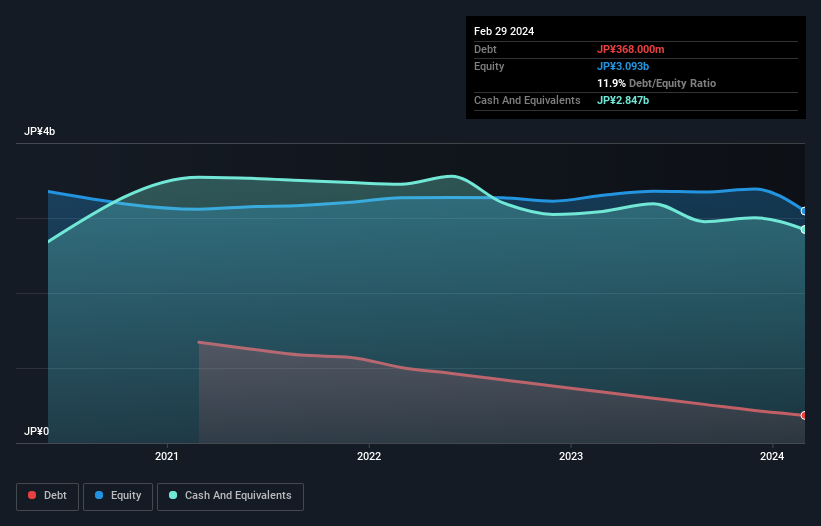821x526 pixels.
Task: Toggle the Equity legend button
Action: pyautogui.click(x=118, y=496)
